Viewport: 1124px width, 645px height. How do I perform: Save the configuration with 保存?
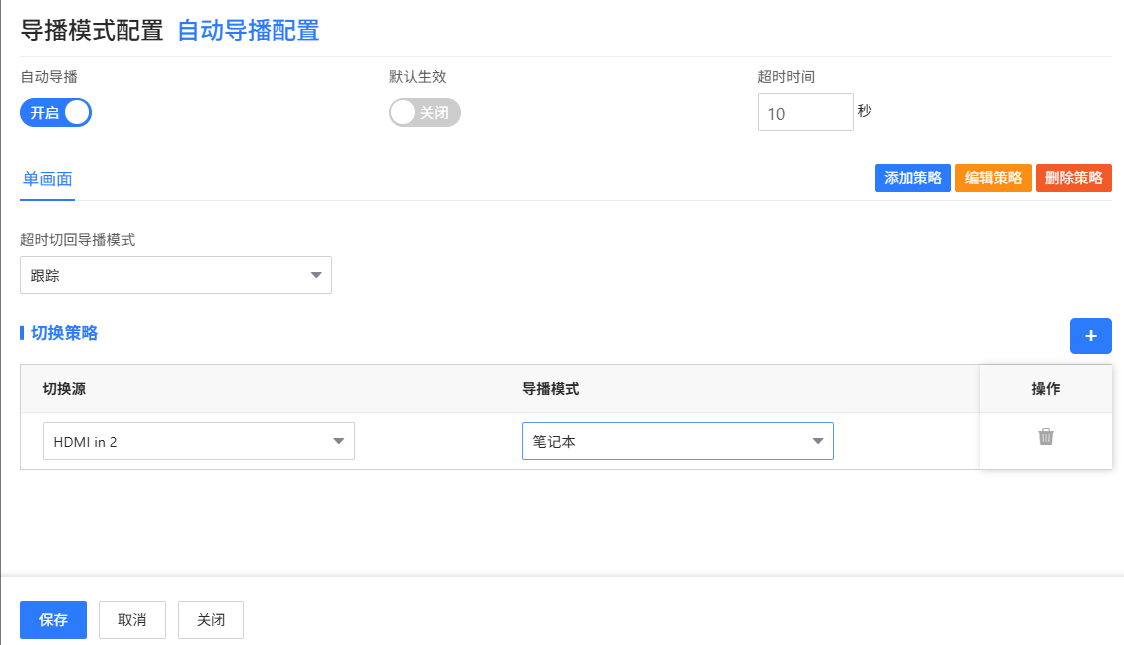point(53,620)
